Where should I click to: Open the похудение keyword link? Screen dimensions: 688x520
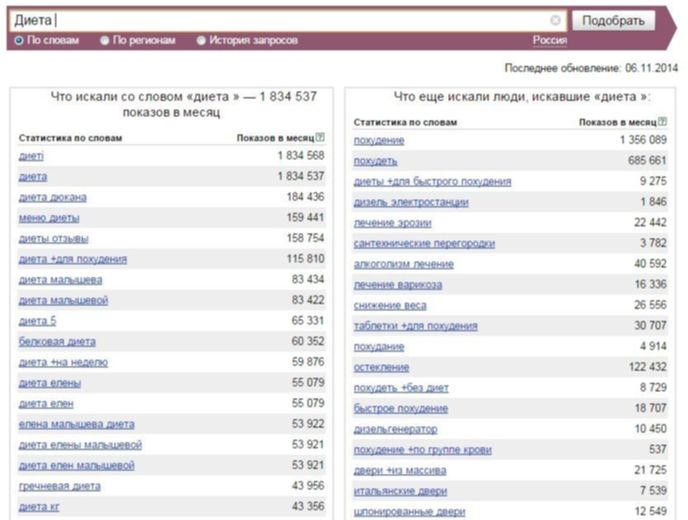click(x=379, y=140)
